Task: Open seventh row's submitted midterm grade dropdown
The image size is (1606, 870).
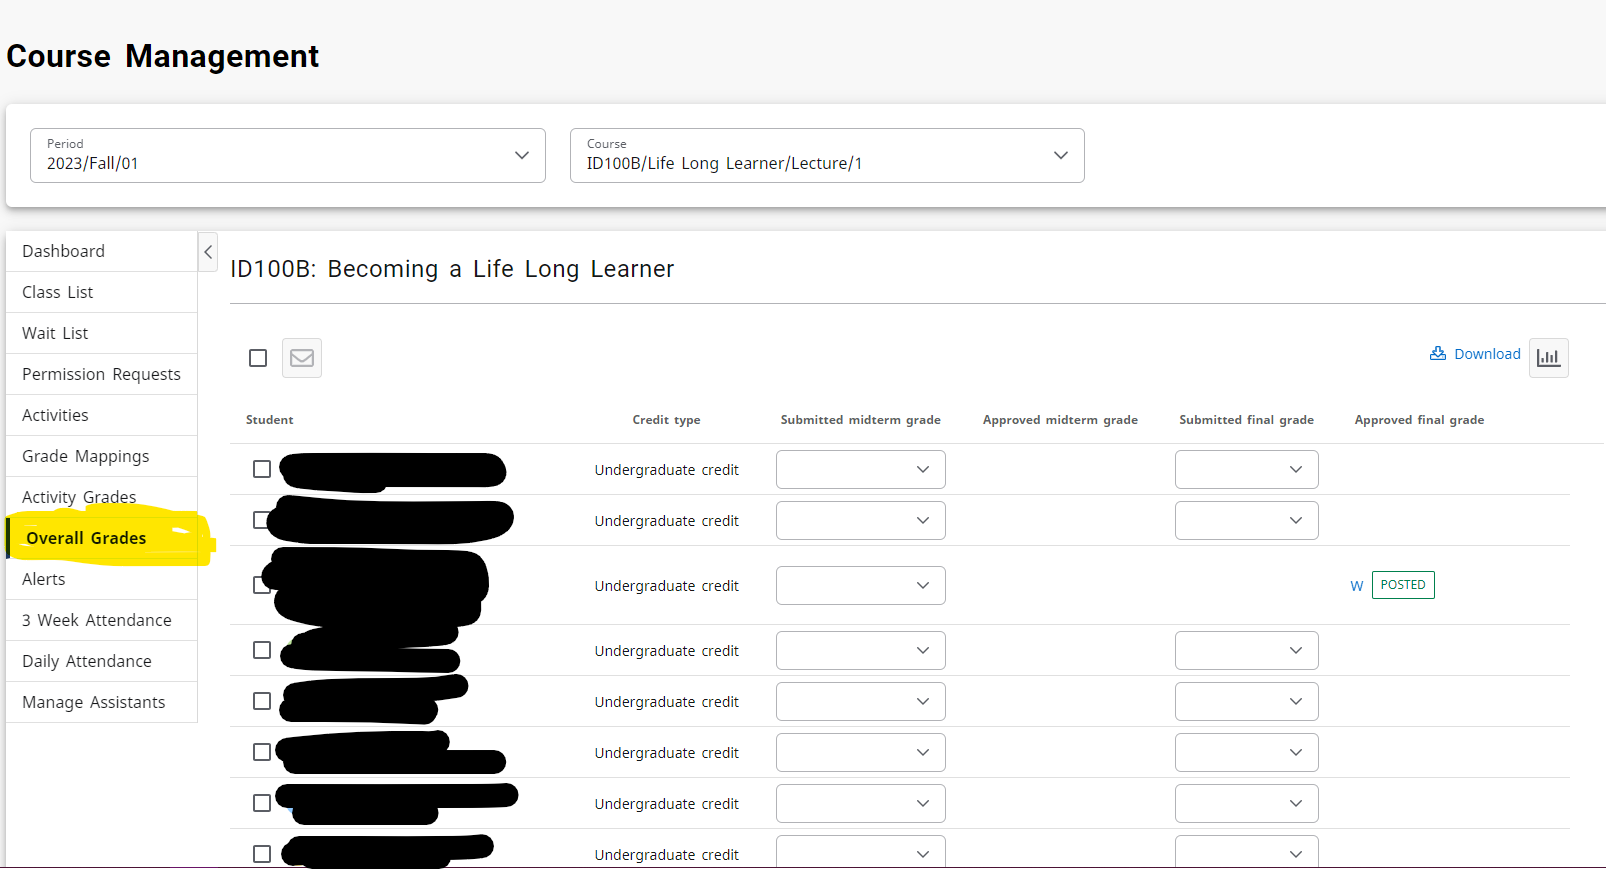Action: pos(861,803)
